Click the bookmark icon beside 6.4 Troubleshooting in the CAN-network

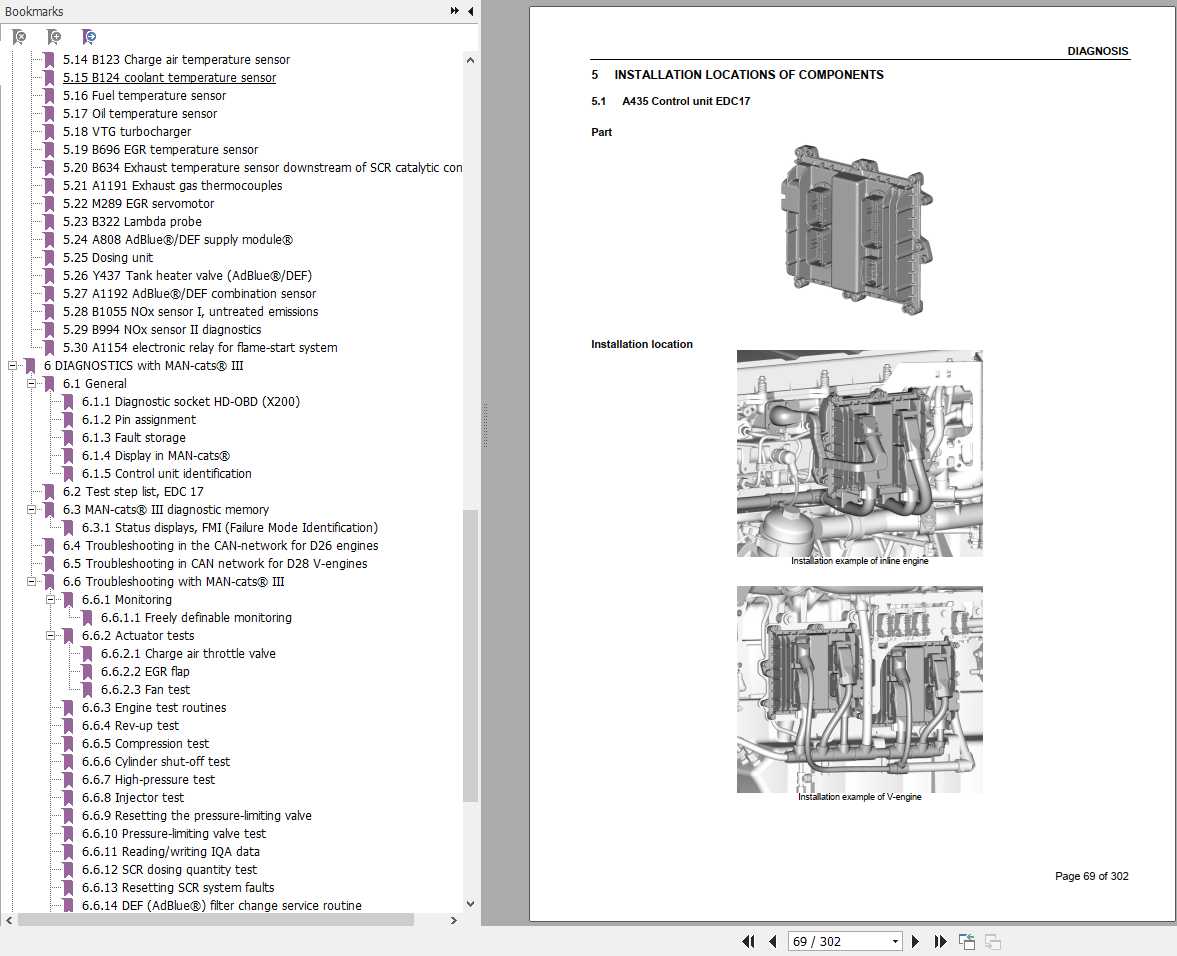point(49,546)
